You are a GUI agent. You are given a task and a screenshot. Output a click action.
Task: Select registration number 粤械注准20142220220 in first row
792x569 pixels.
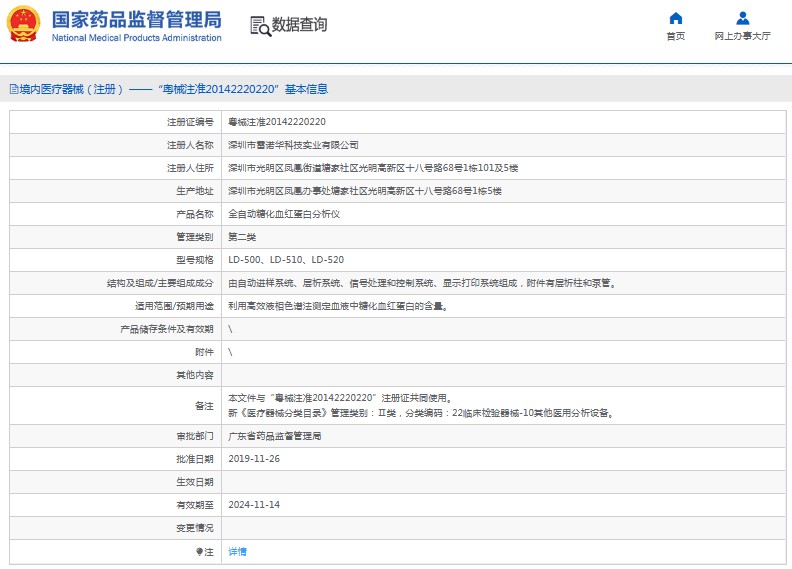point(277,122)
